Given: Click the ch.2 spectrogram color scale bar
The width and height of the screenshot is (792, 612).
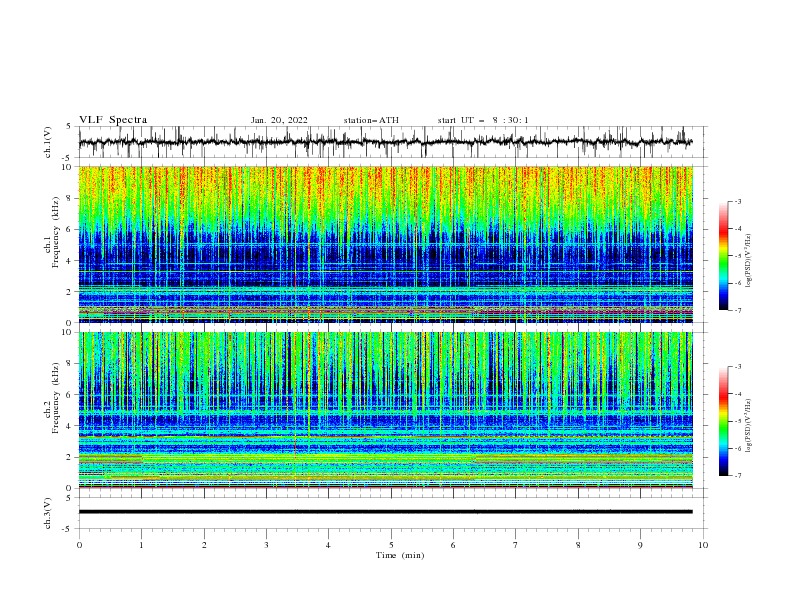Looking at the screenshot, I should point(724,421).
